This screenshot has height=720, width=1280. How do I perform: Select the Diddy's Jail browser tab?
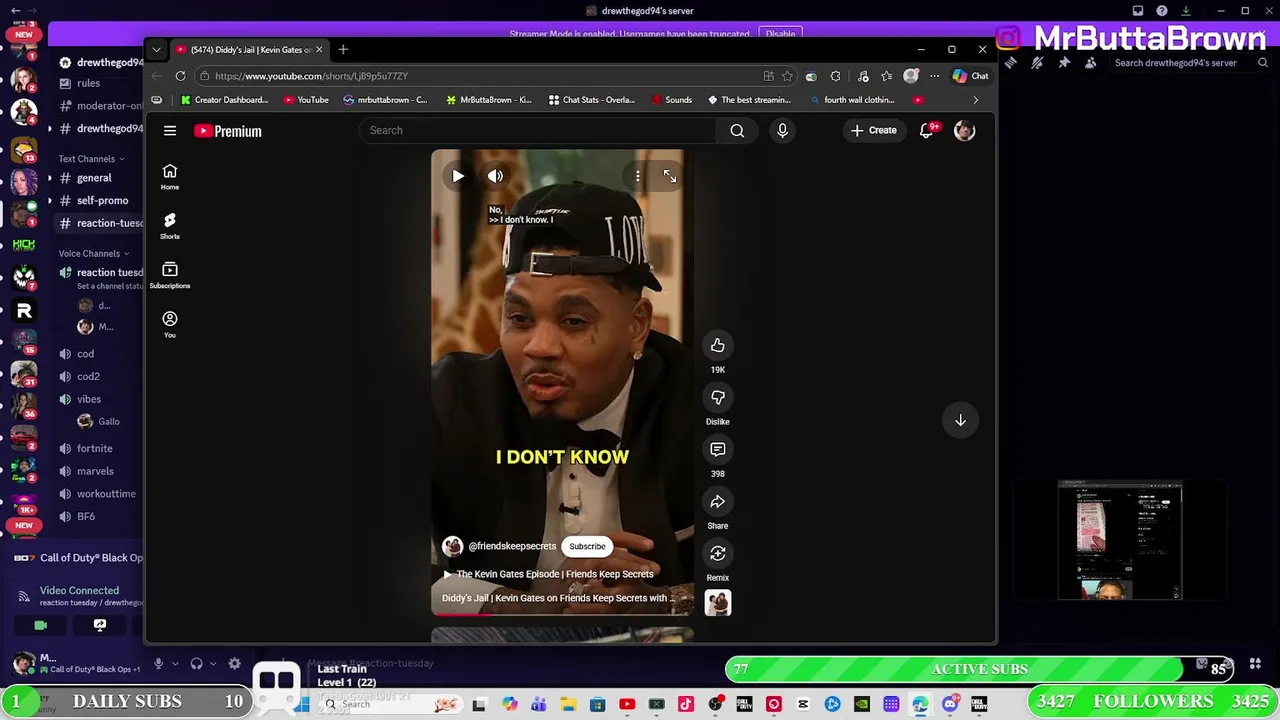249,50
